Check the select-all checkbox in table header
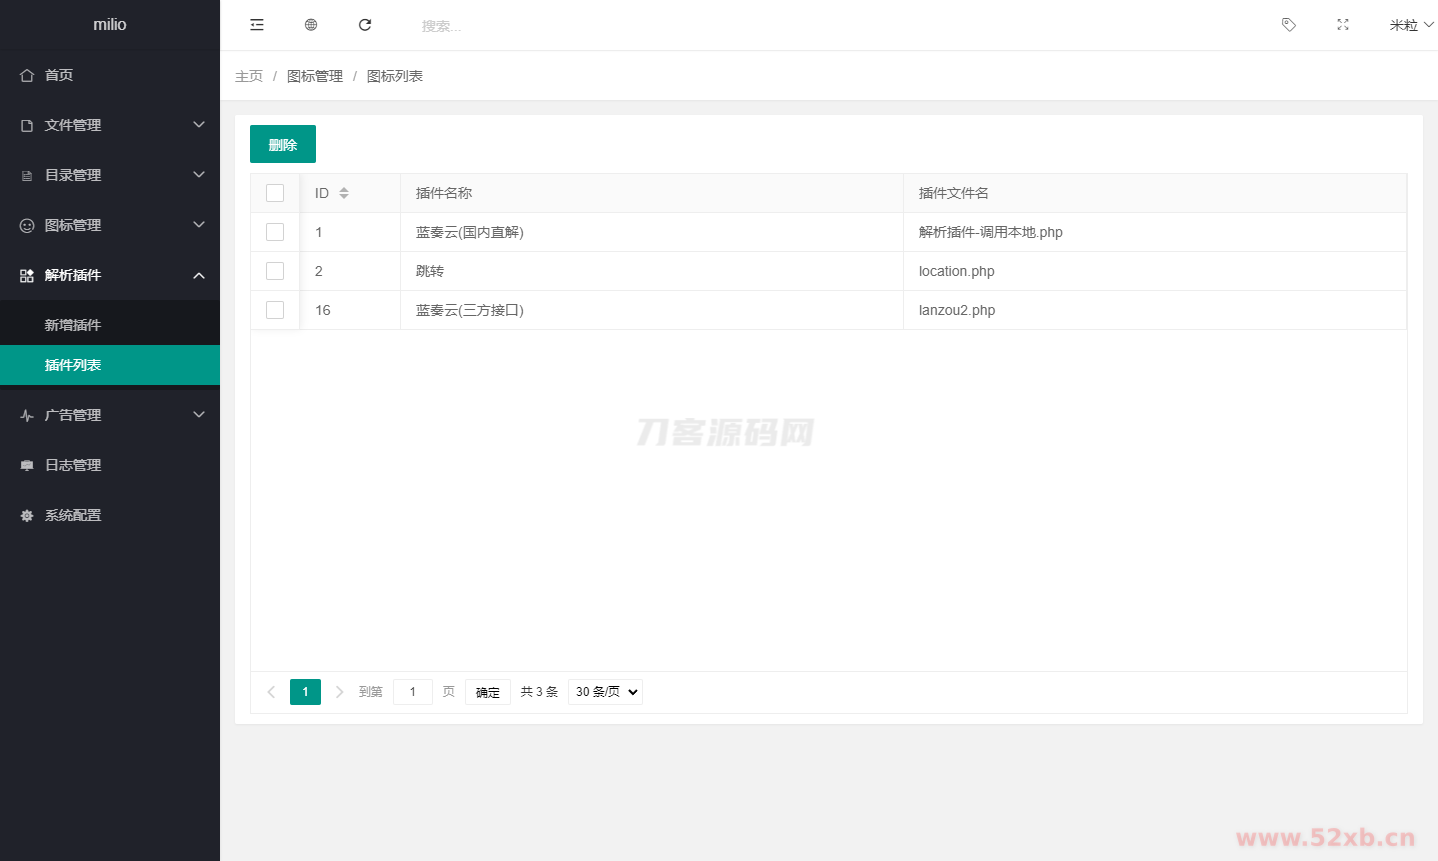Screen dimensions: 1438x861 275,192
